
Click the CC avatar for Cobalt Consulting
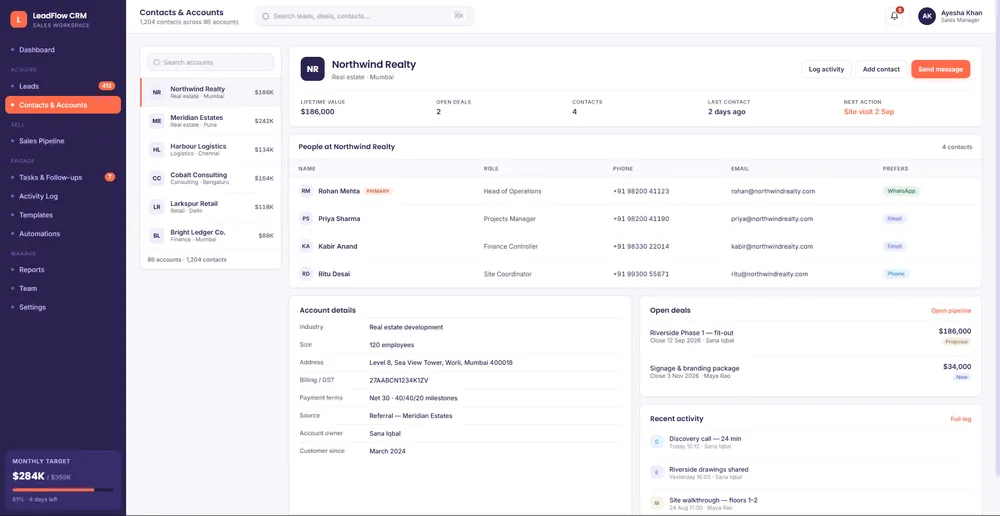tap(156, 178)
